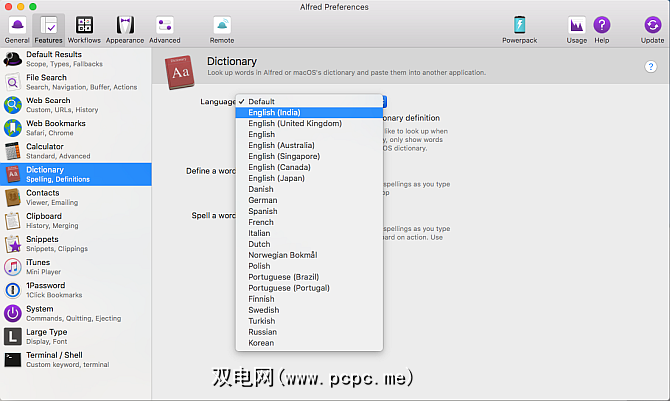This screenshot has height=401, width=670.
Task: Select the Features toolbar icon
Action: point(48,29)
